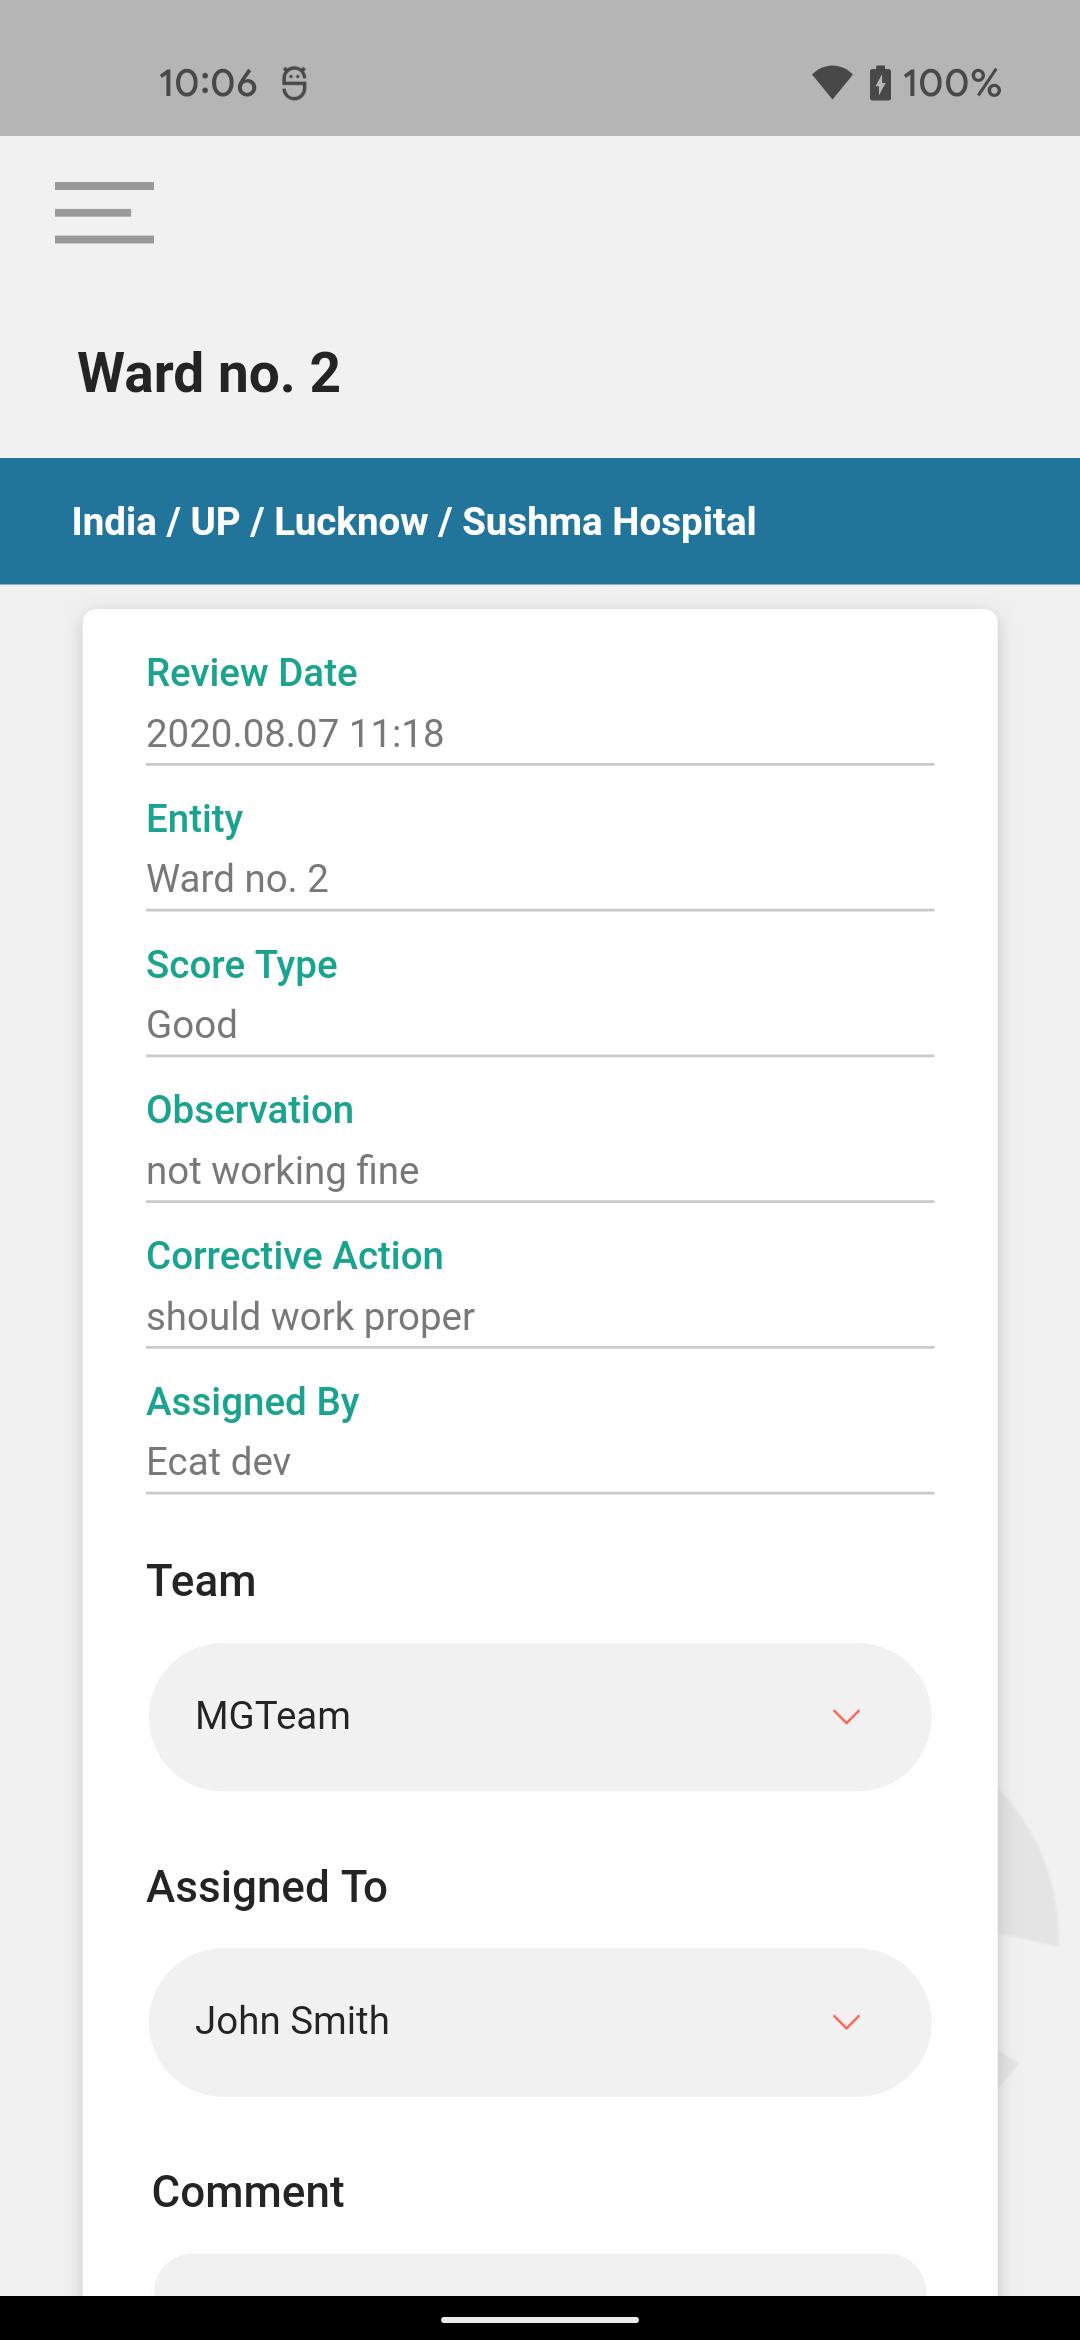Click the red chevron in John Smith field
Viewport: 1080px width, 2340px height.
(x=846, y=2022)
